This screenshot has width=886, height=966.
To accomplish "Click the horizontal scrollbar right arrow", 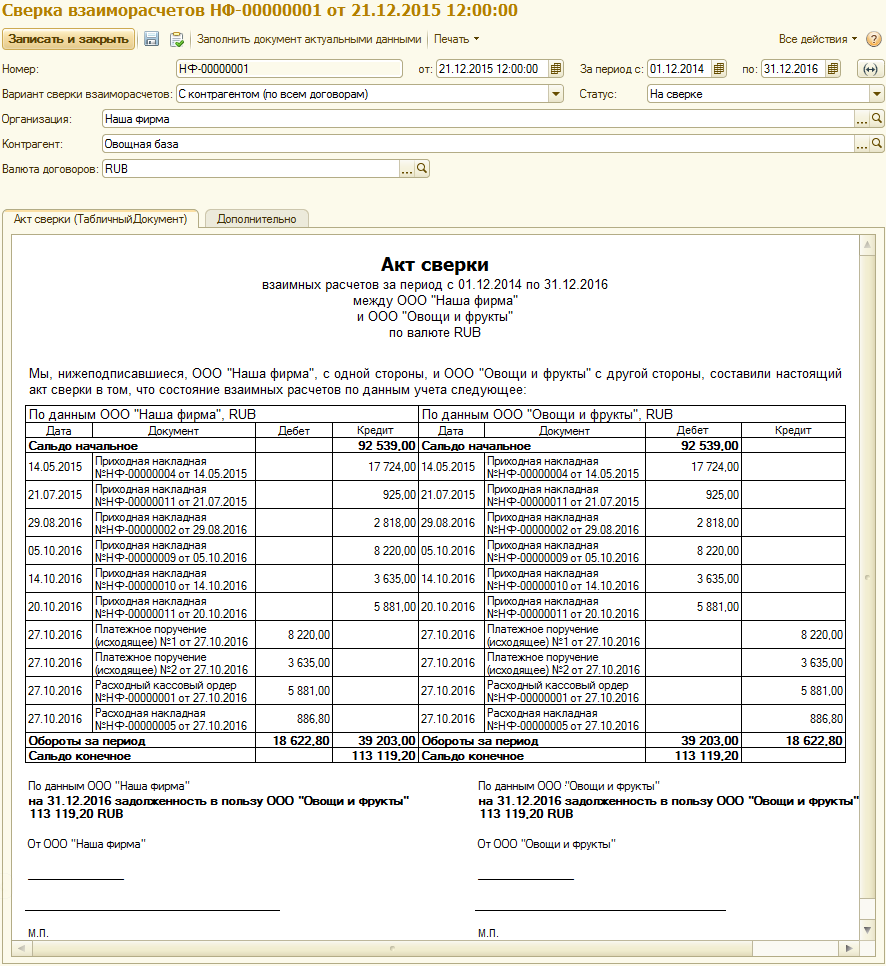I will click(x=850, y=948).
